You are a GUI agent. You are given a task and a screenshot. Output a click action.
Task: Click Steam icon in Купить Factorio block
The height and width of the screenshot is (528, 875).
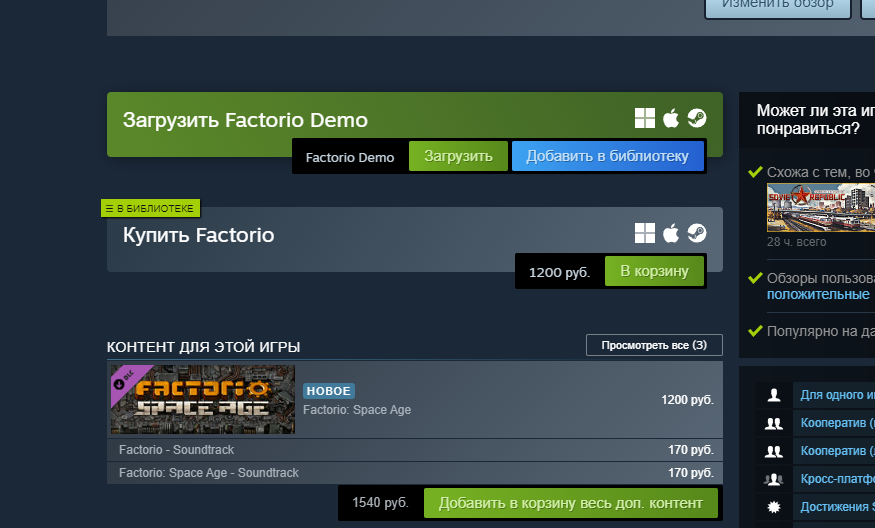tap(696, 233)
